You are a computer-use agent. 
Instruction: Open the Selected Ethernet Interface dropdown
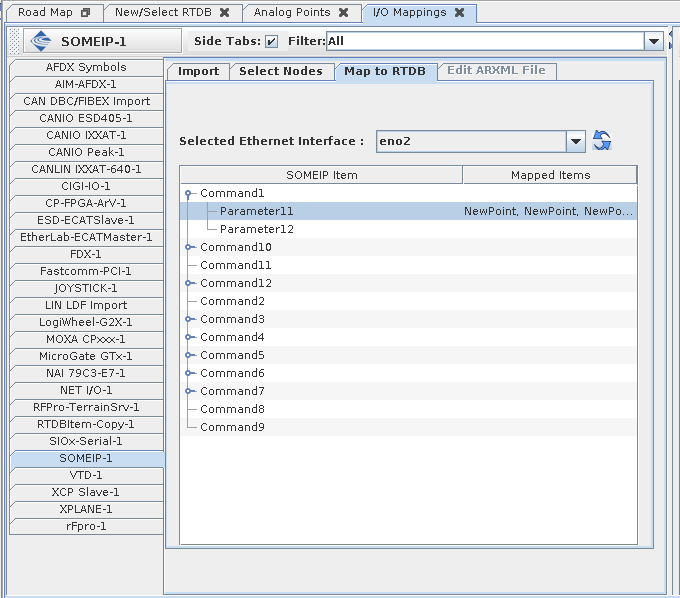click(x=576, y=141)
